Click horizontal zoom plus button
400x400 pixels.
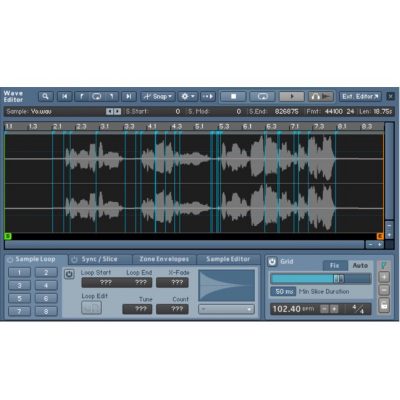(379, 245)
